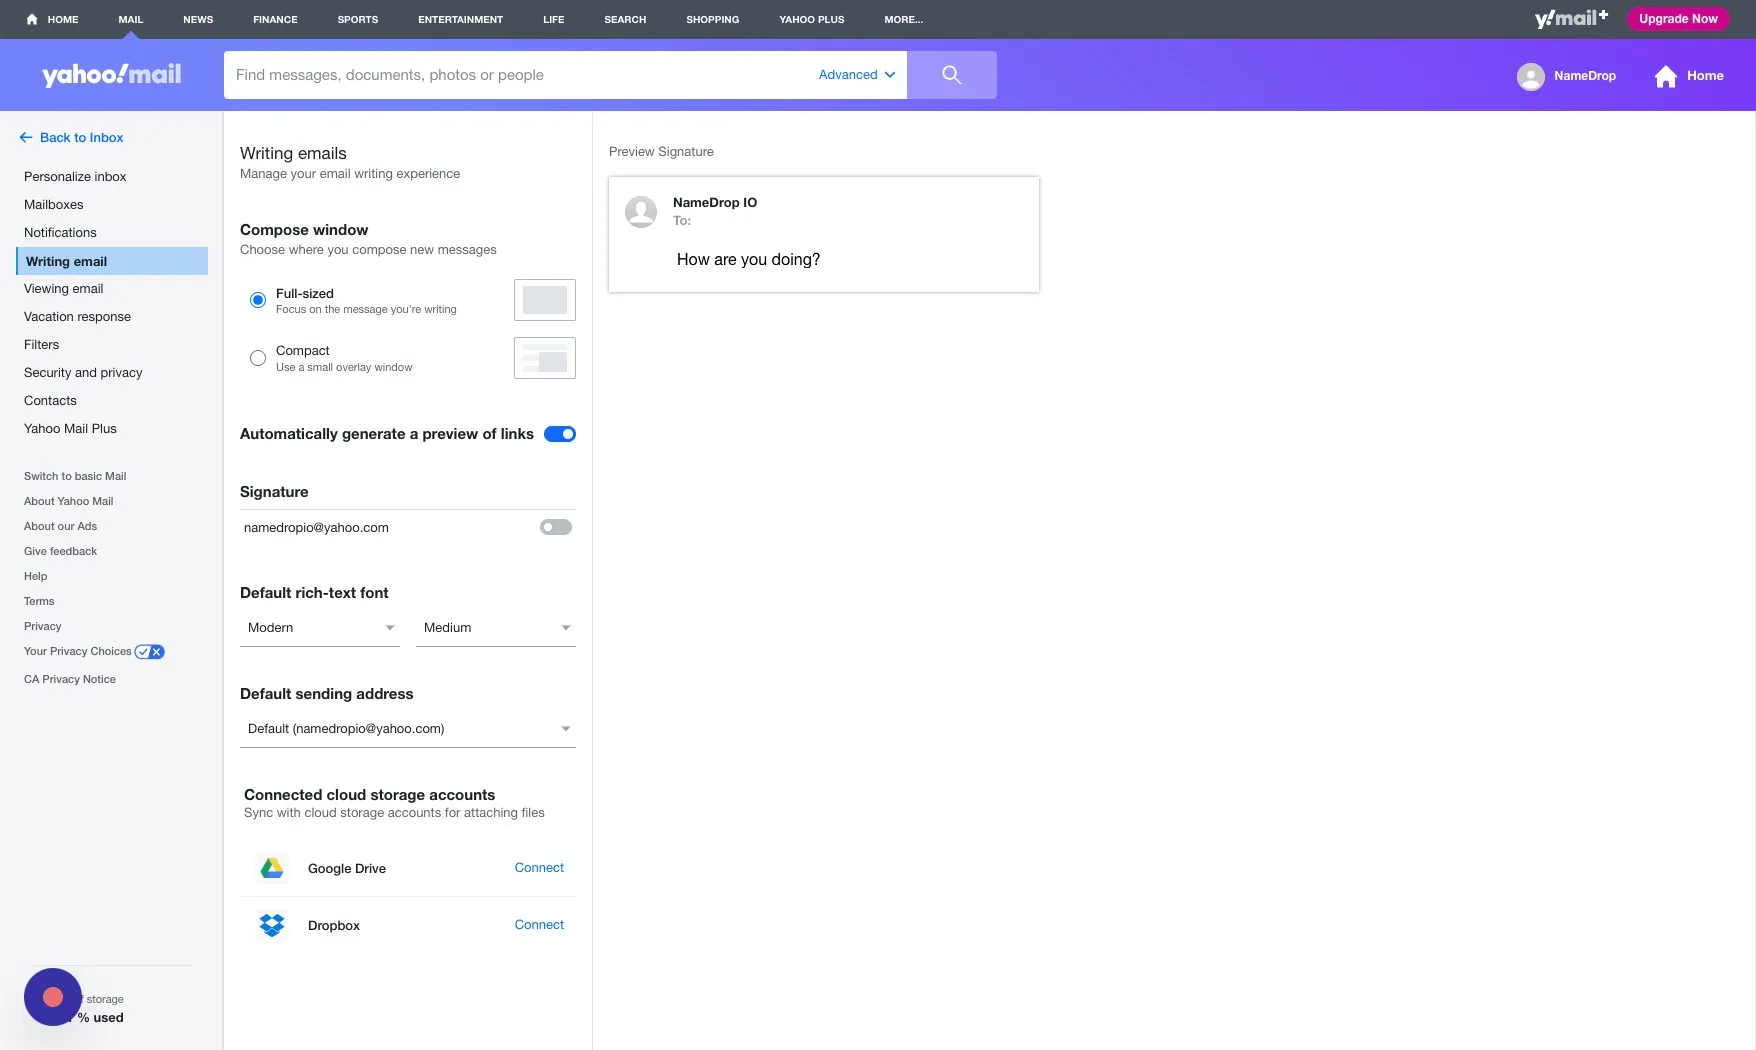Viewport: 1756px width, 1050px height.
Task: Open Privacy link in sidebar
Action: pyautogui.click(x=43, y=627)
